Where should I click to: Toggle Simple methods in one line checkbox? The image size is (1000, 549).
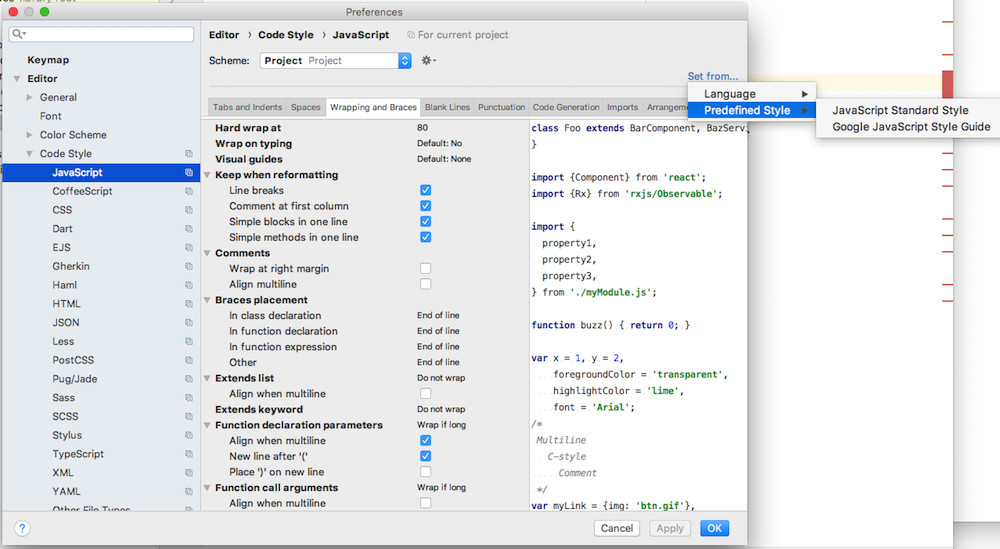point(425,237)
